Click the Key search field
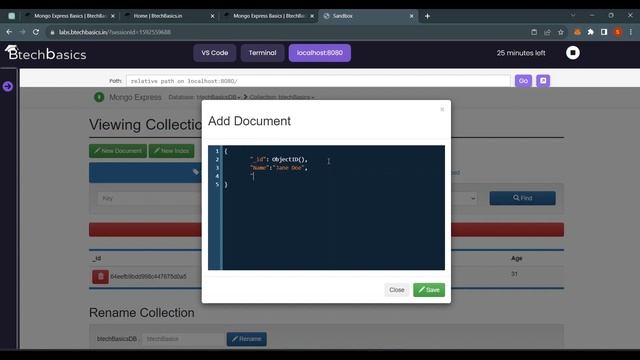Viewport: 640px width, 360px height. click(149, 198)
